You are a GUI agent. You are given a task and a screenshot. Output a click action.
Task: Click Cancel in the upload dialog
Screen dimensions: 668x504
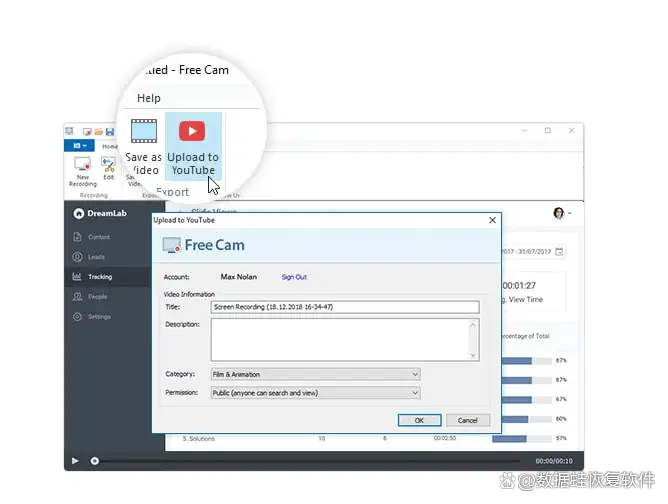point(468,420)
